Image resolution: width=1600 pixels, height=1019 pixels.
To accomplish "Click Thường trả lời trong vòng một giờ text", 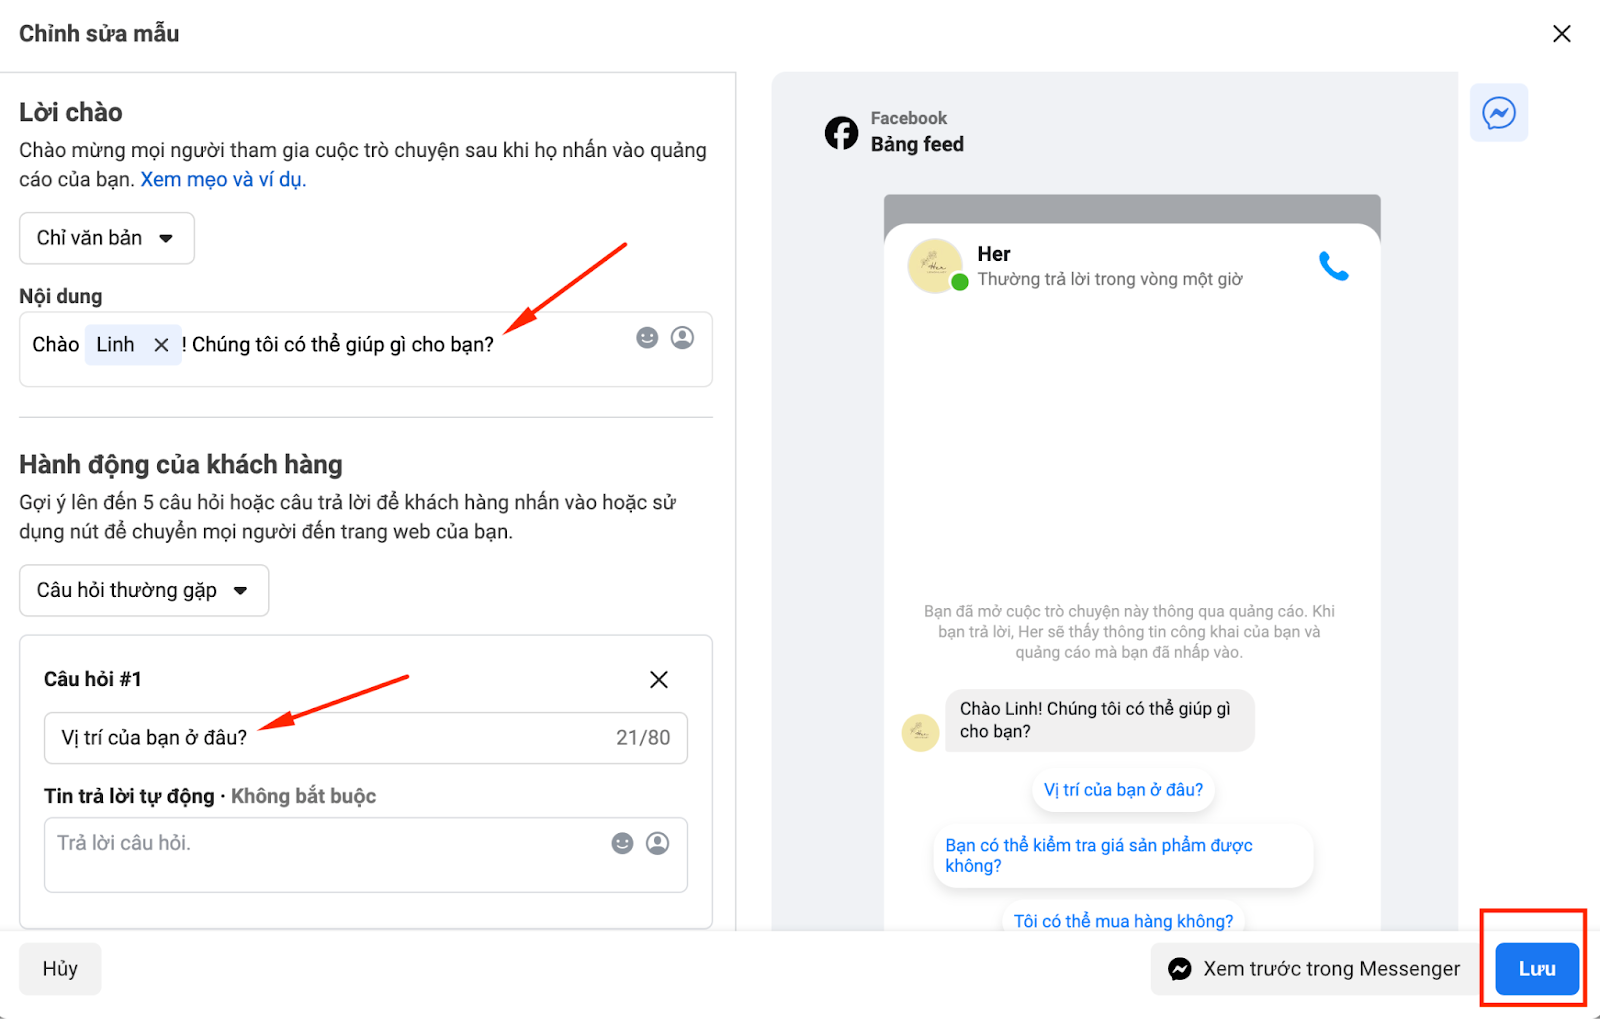I will click(1110, 279).
